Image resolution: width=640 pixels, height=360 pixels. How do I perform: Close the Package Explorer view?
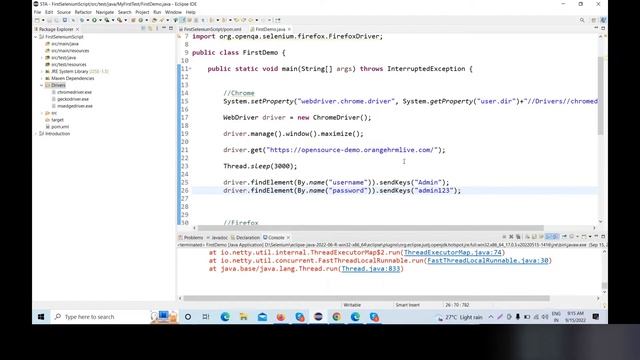pos(77,29)
